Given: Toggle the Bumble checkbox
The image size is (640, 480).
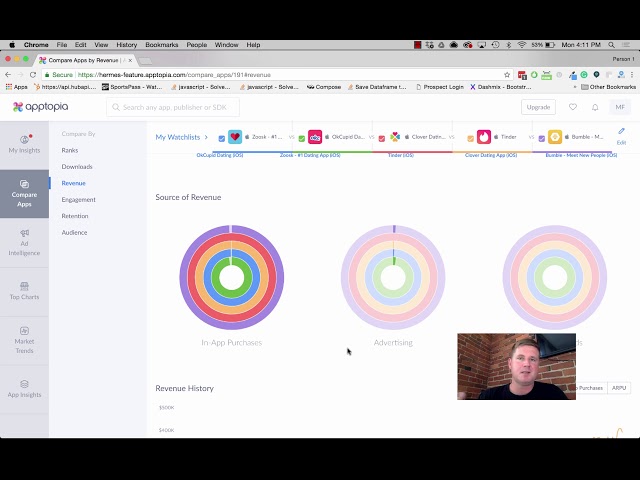Looking at the screenshot, I should pos(542,139).
